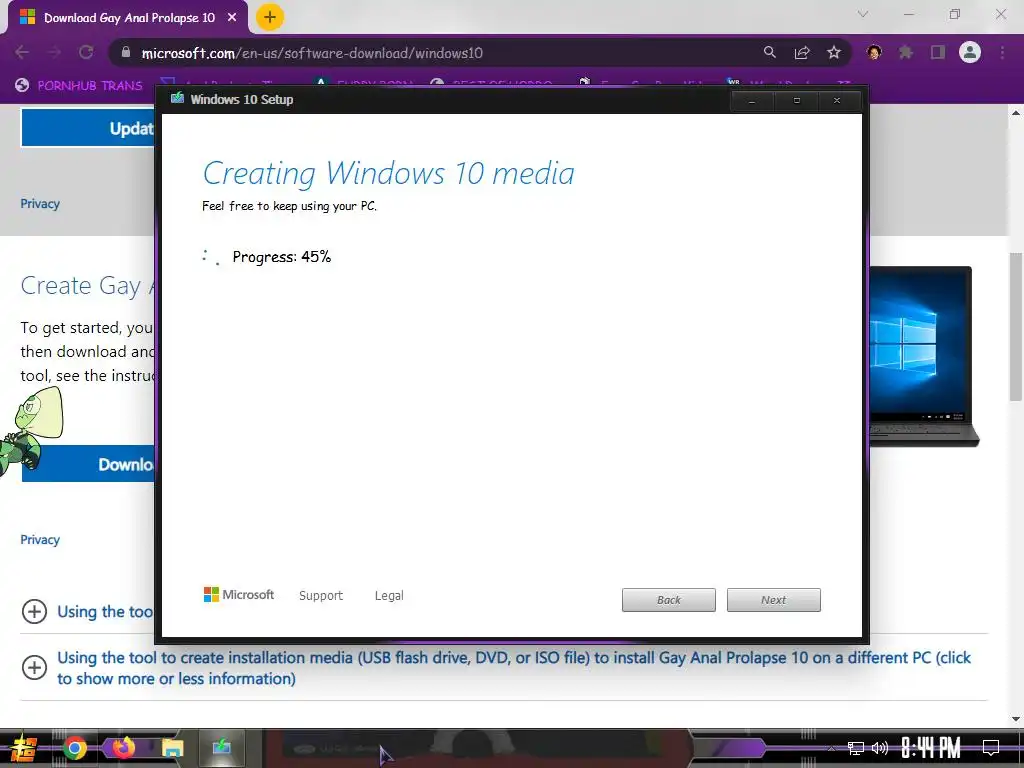Click the microsoft.com address bar URL
1024x768 pixels.
[312, 53]
